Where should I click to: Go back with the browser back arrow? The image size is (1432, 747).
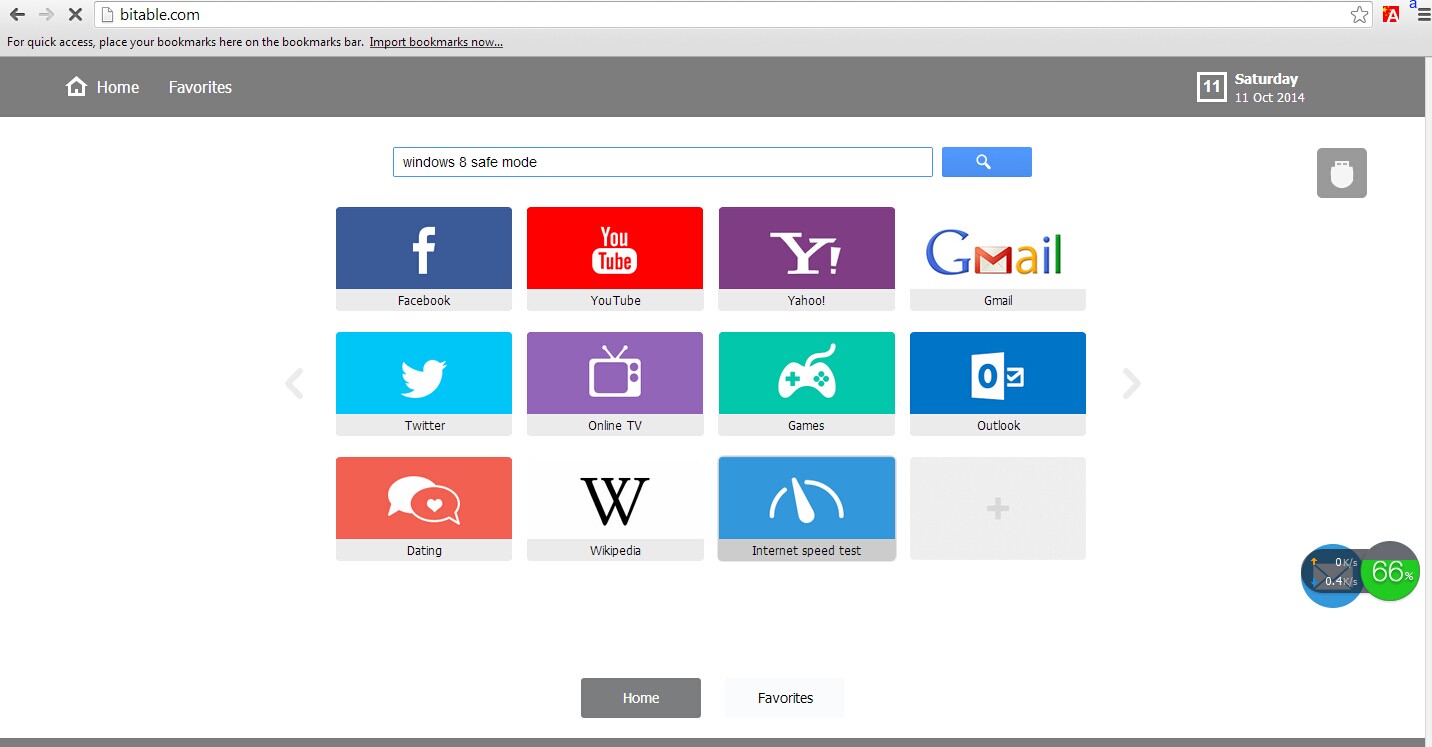[x=17, y=15]
